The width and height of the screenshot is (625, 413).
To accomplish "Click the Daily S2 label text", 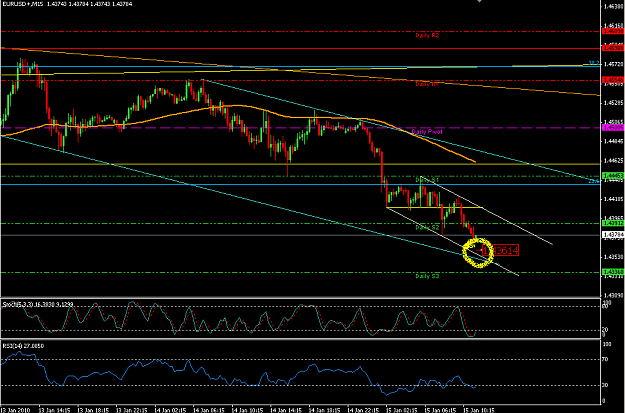I will click(x=427, y=227).
